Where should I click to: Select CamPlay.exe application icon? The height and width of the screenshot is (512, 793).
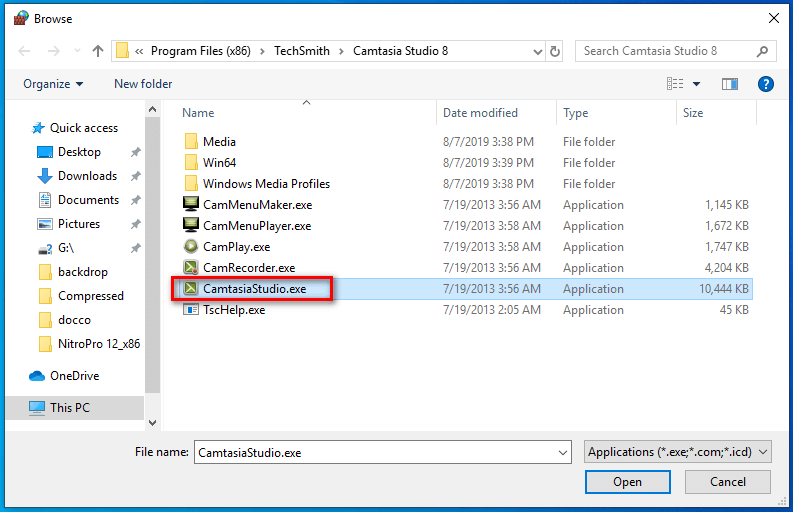[x=191, y=246]
